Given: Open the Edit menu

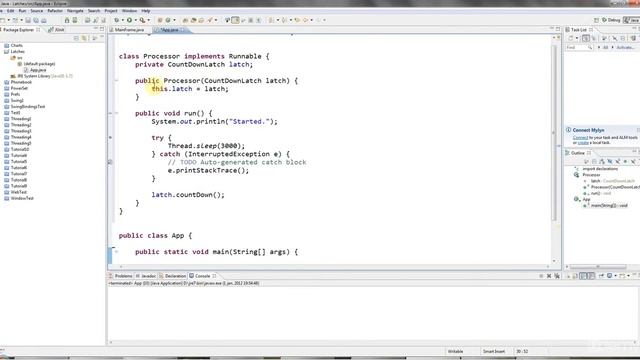Looking at the screenshot, I should tap(11, 11).
